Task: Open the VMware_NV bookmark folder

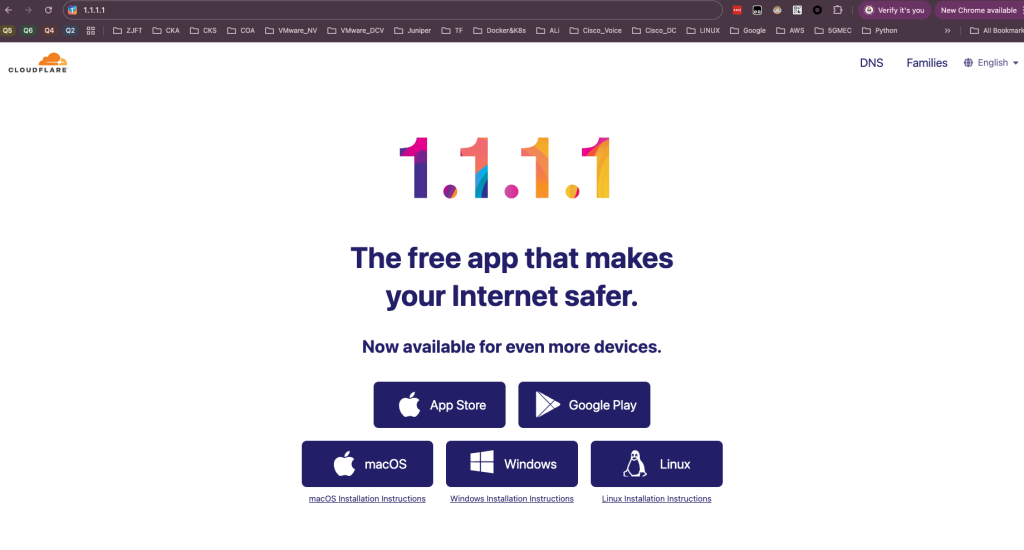Action: pos(291,31)
